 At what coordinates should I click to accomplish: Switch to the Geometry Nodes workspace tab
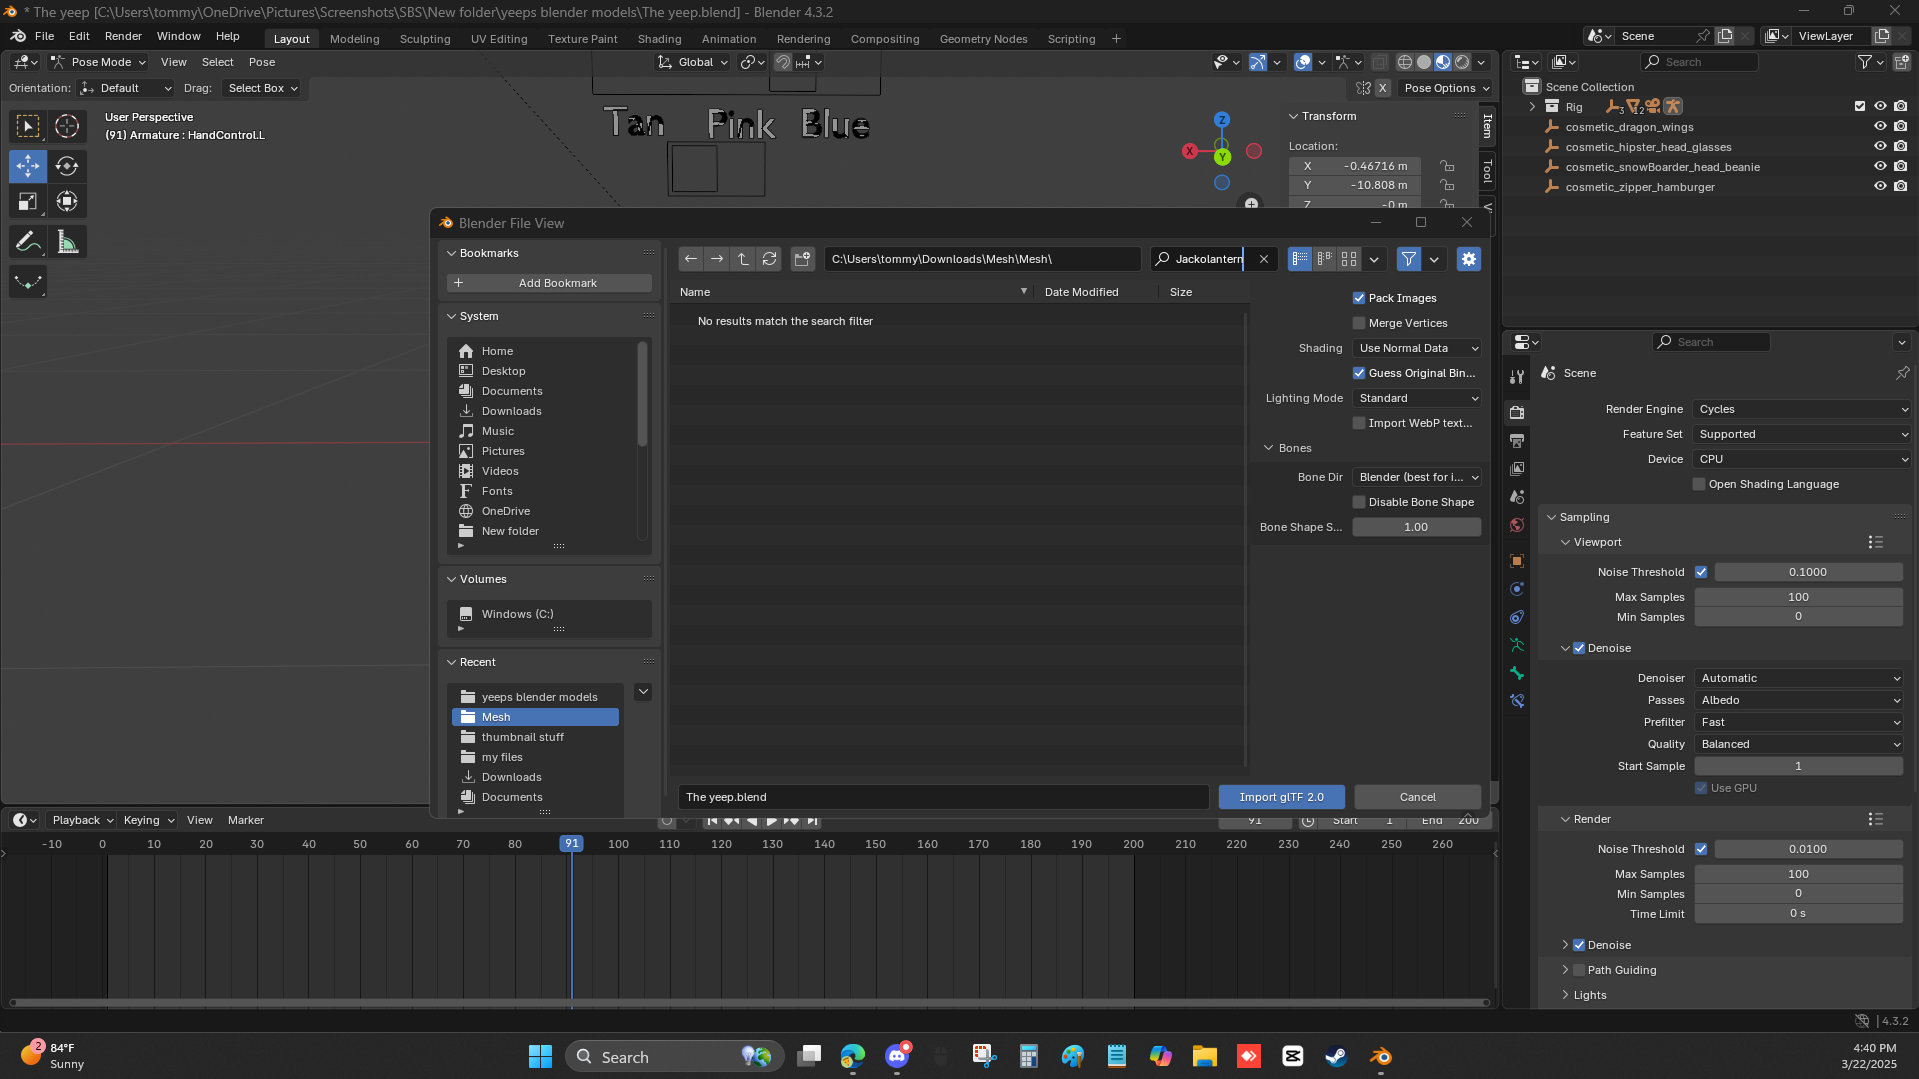(x=984, y=39)
